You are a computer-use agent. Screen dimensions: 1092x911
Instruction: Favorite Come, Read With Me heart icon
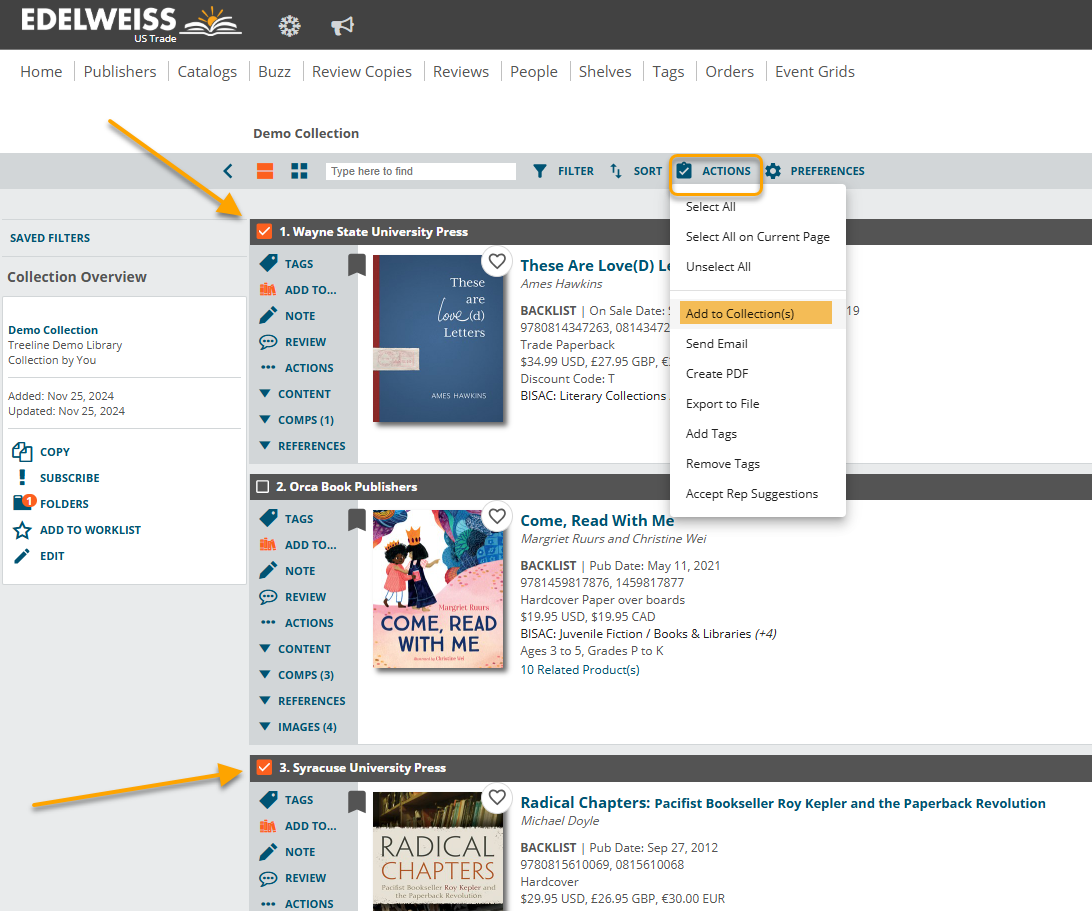[497, 517]
